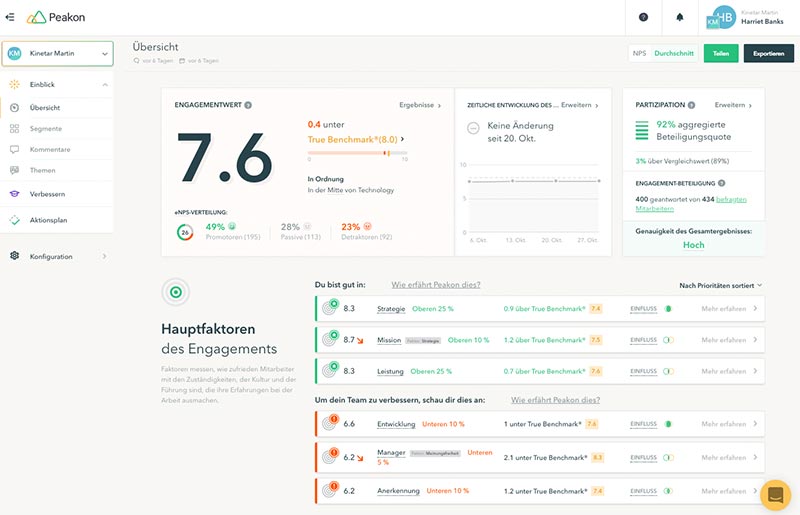Open Konfiguration gear icon
The image size is (800, 515).
pos(14,256)
